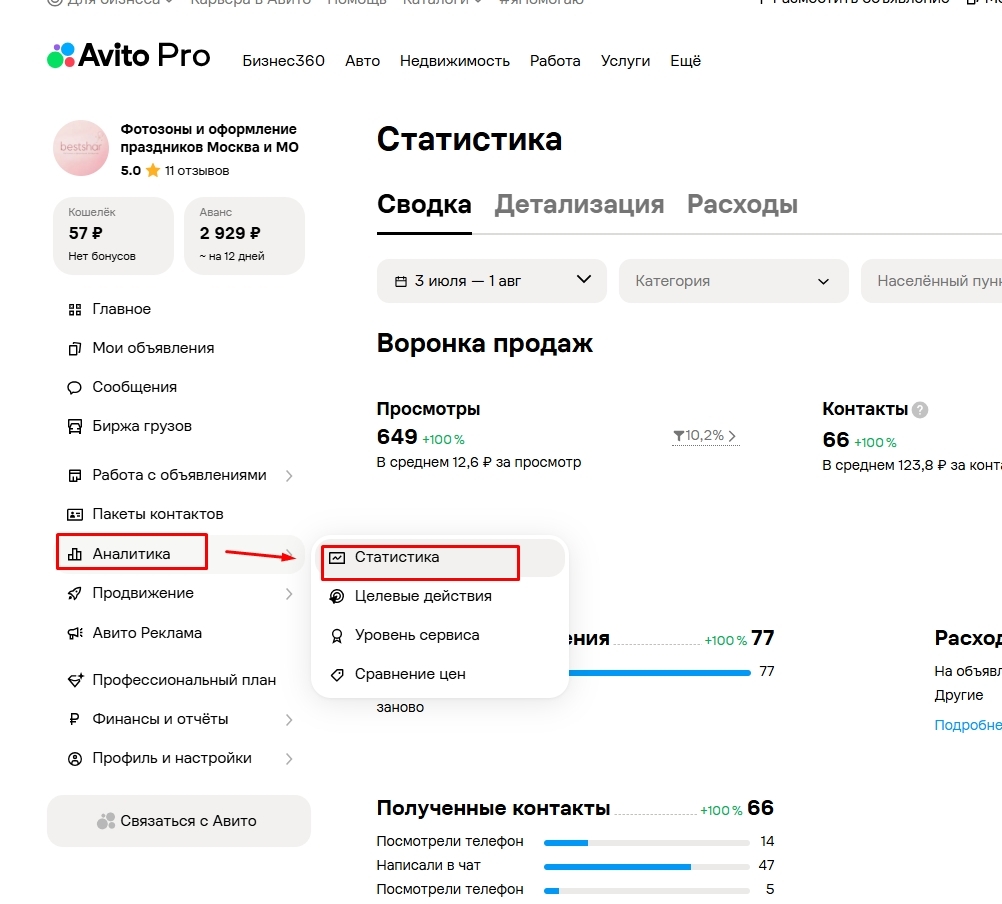Open the Кошелёк 57 ₽ card
This screenshot has width=1002, height=904.
click(114, 236)
